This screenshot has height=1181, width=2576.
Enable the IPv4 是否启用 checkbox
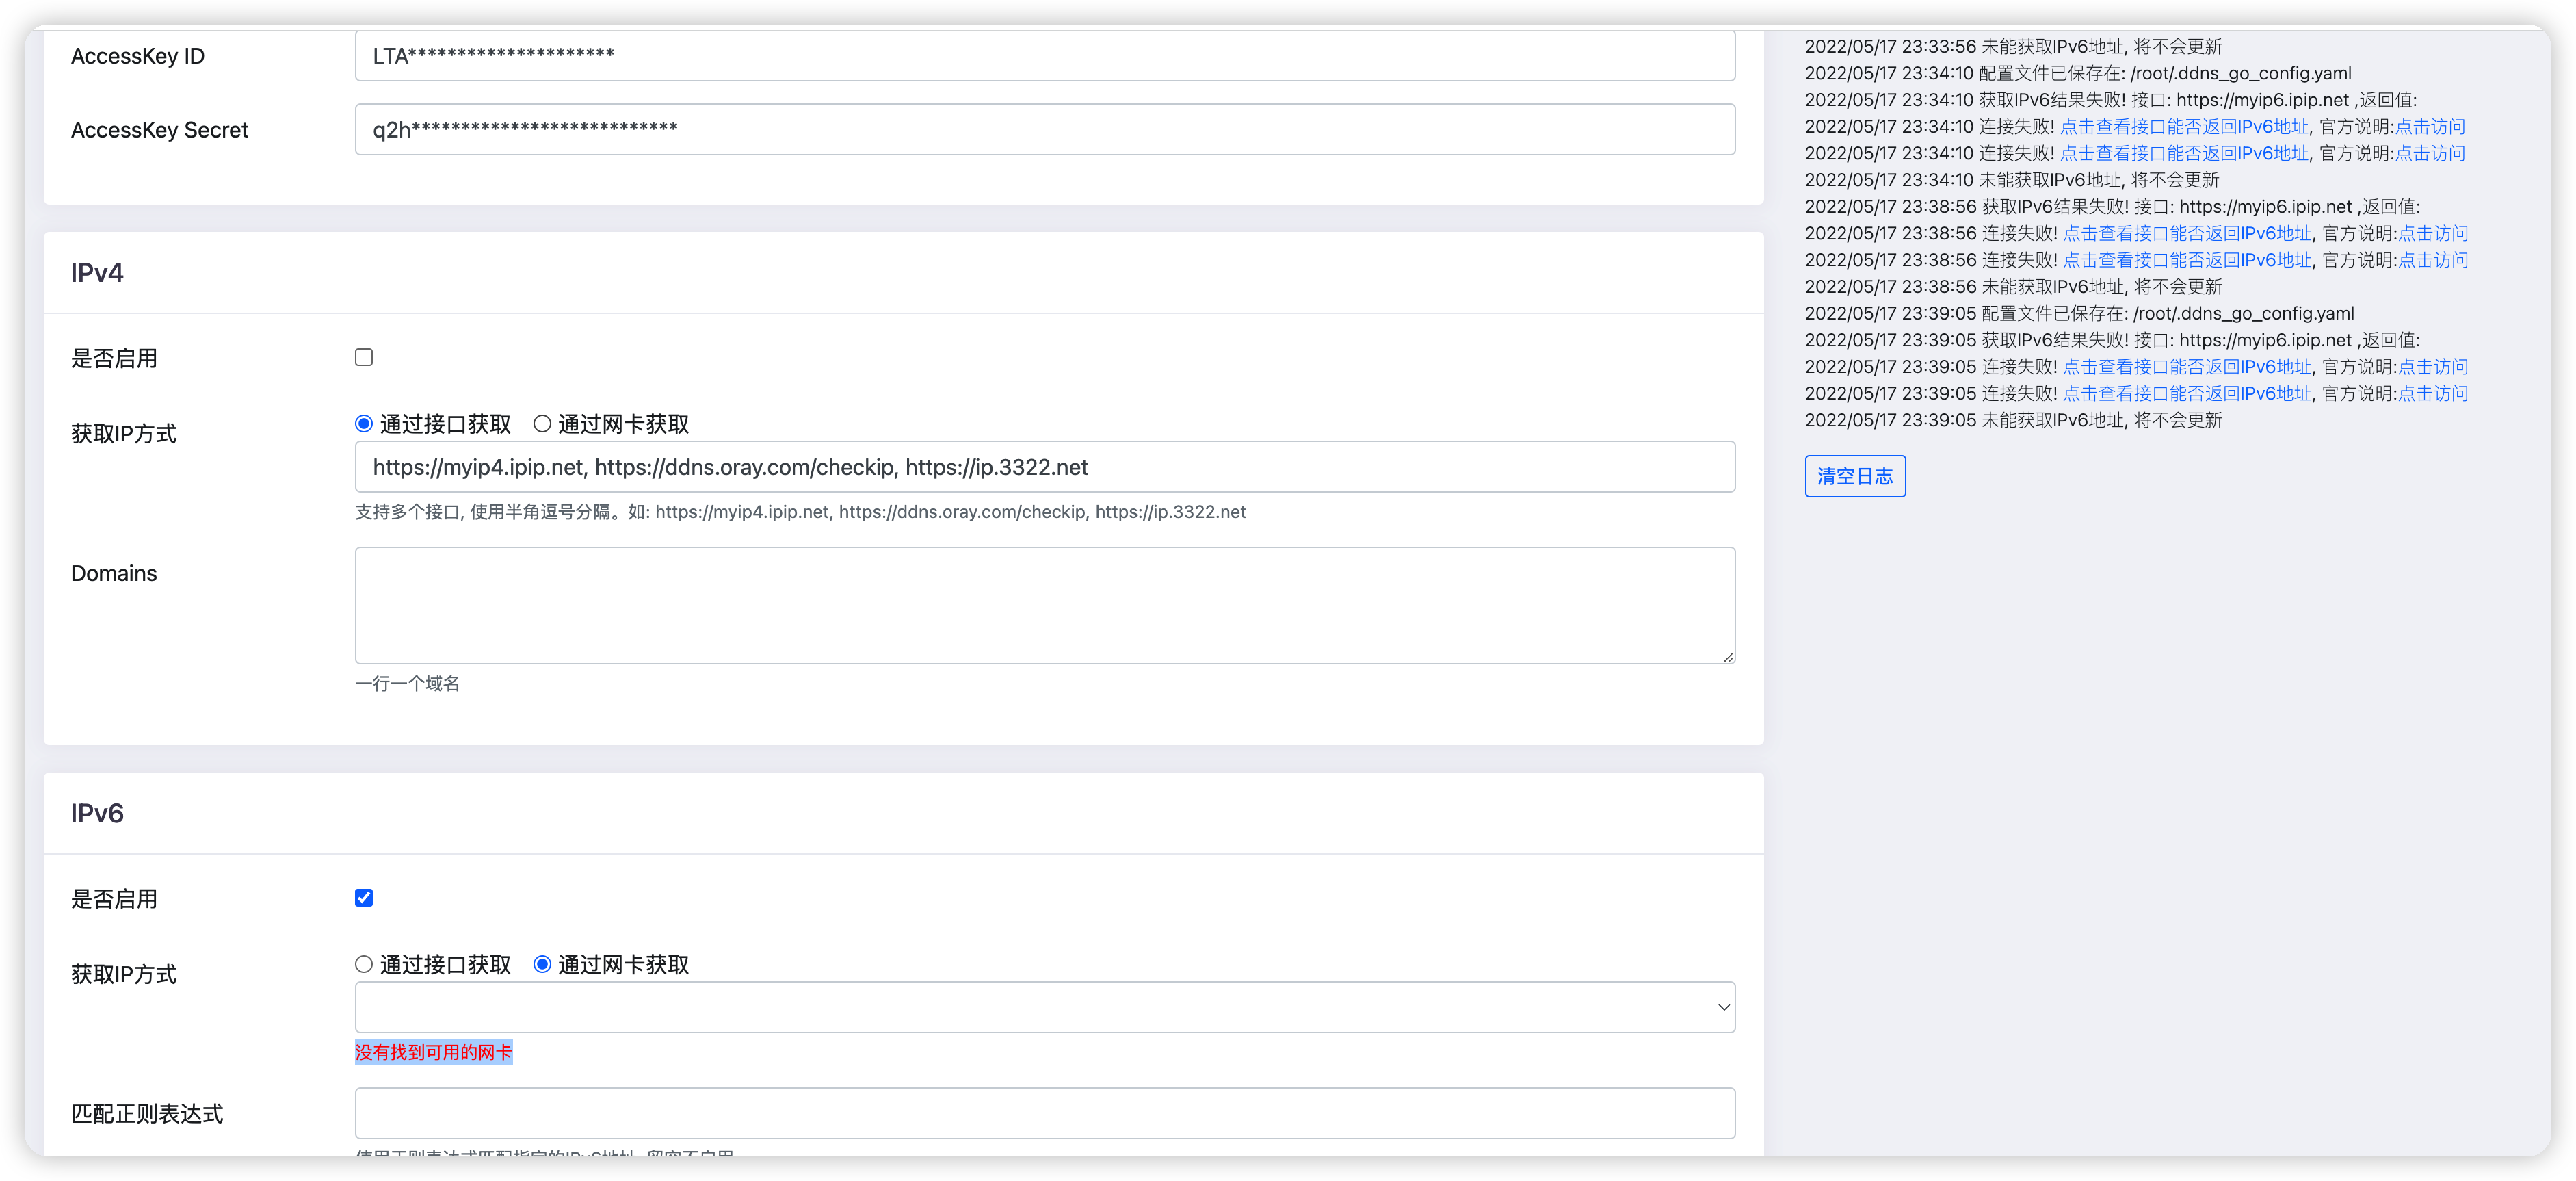(364, 357)
